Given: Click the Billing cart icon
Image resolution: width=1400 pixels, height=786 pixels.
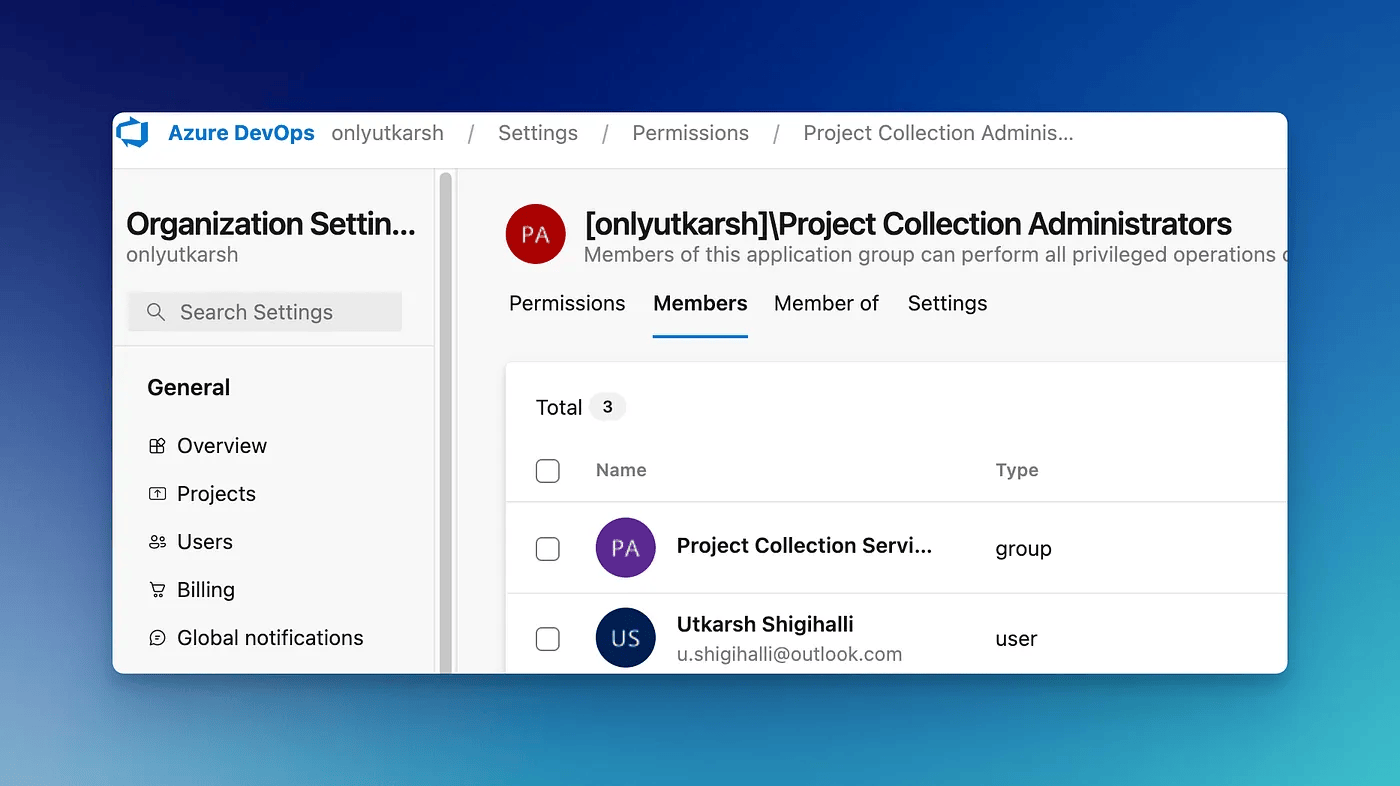Looking at the screenshot, I should [x=157, y=590].
